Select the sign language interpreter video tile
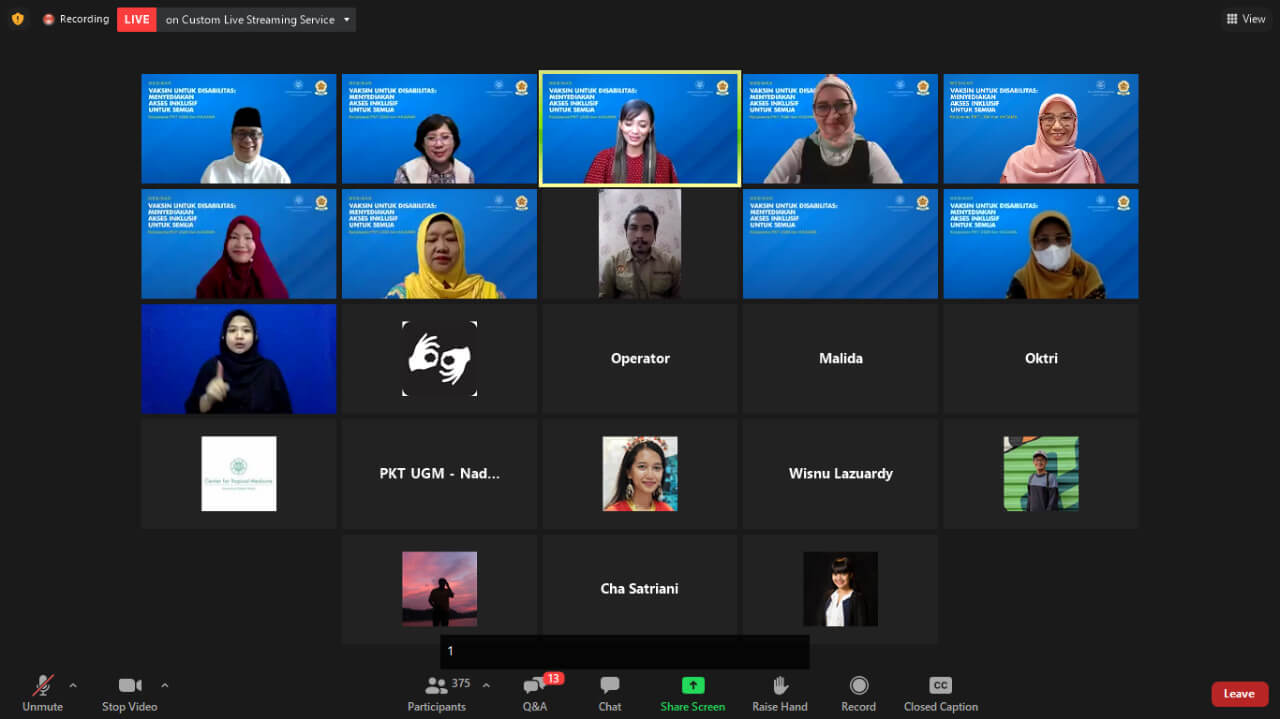The width and height of the screenshot is (1280, 719). (x=239, y=359)
